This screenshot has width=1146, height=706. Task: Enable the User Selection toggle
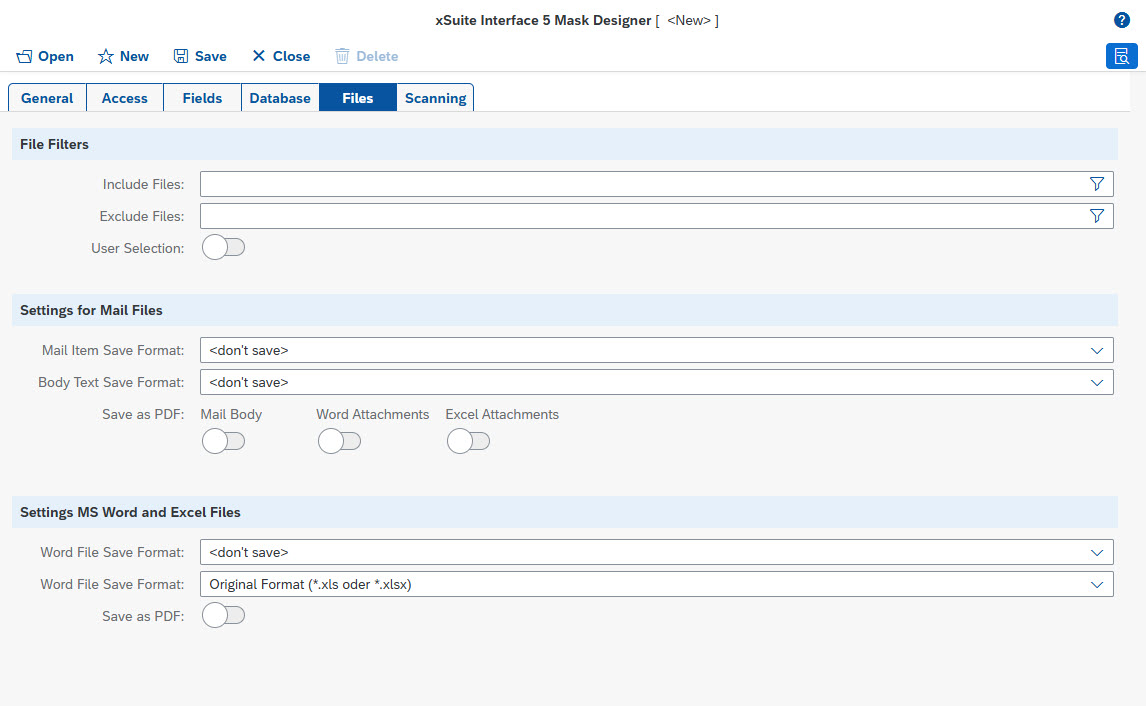pos(223,248)
